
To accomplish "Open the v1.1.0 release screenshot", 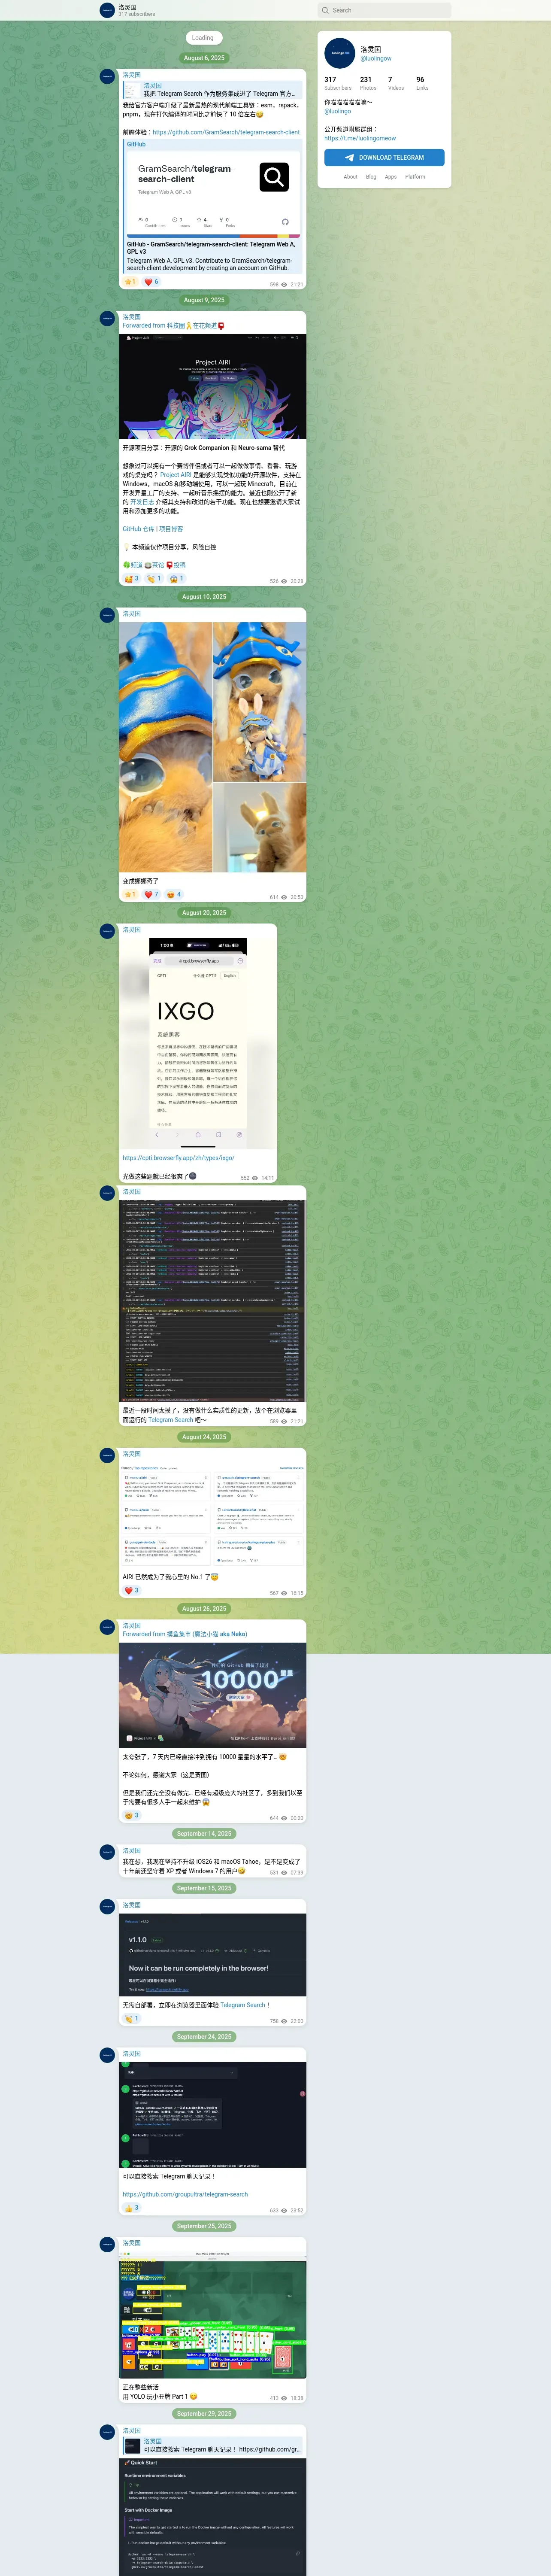I will tap(212, 1955).
